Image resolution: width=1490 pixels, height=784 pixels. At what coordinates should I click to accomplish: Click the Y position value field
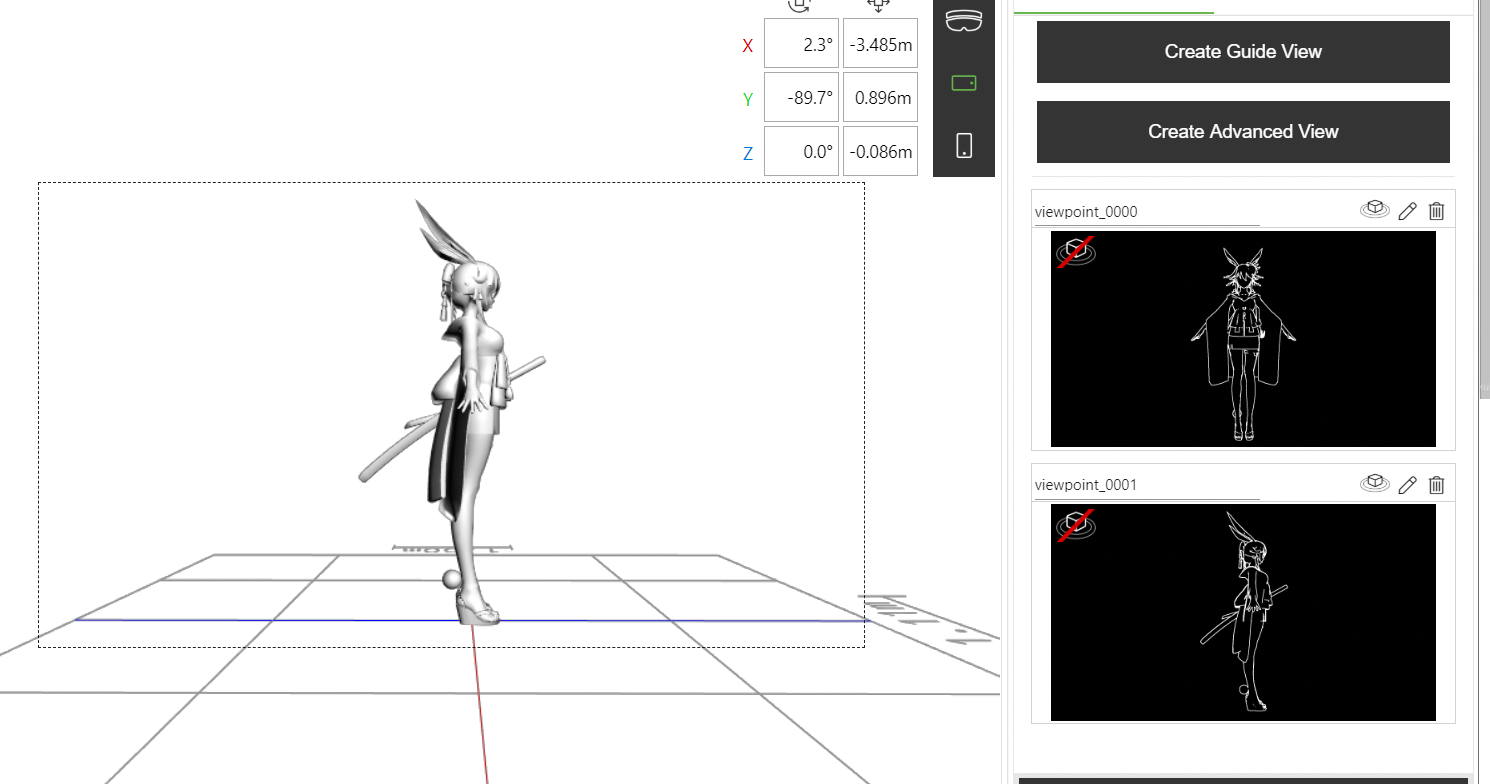click(x=879, y=96)
